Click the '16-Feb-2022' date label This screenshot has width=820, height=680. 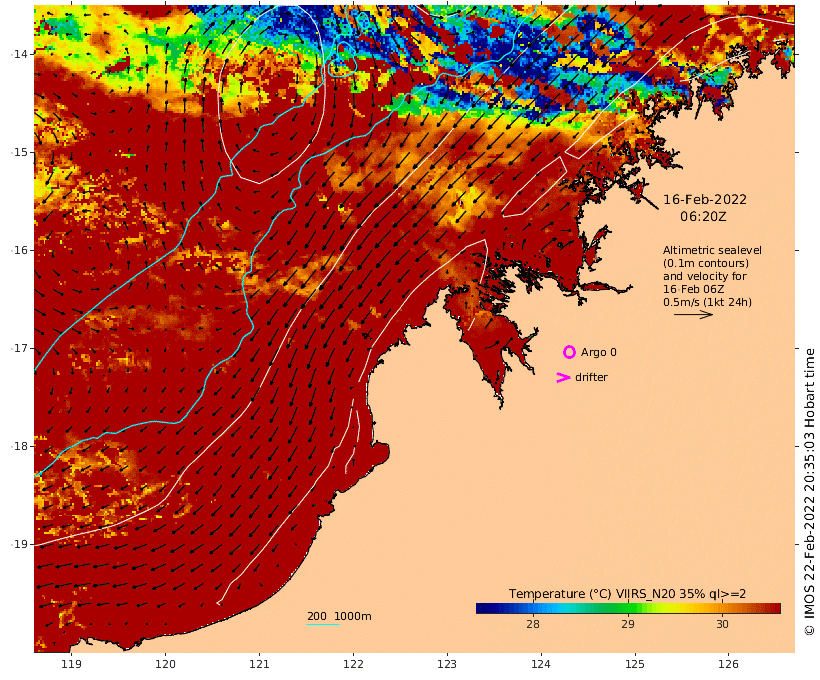point(705,200)
